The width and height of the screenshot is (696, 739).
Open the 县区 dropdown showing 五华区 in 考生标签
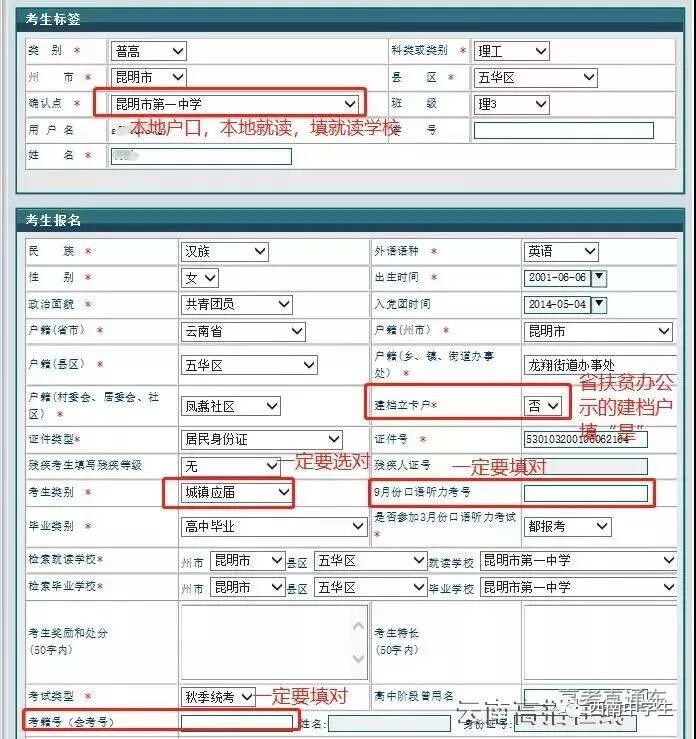click(535, 77)
